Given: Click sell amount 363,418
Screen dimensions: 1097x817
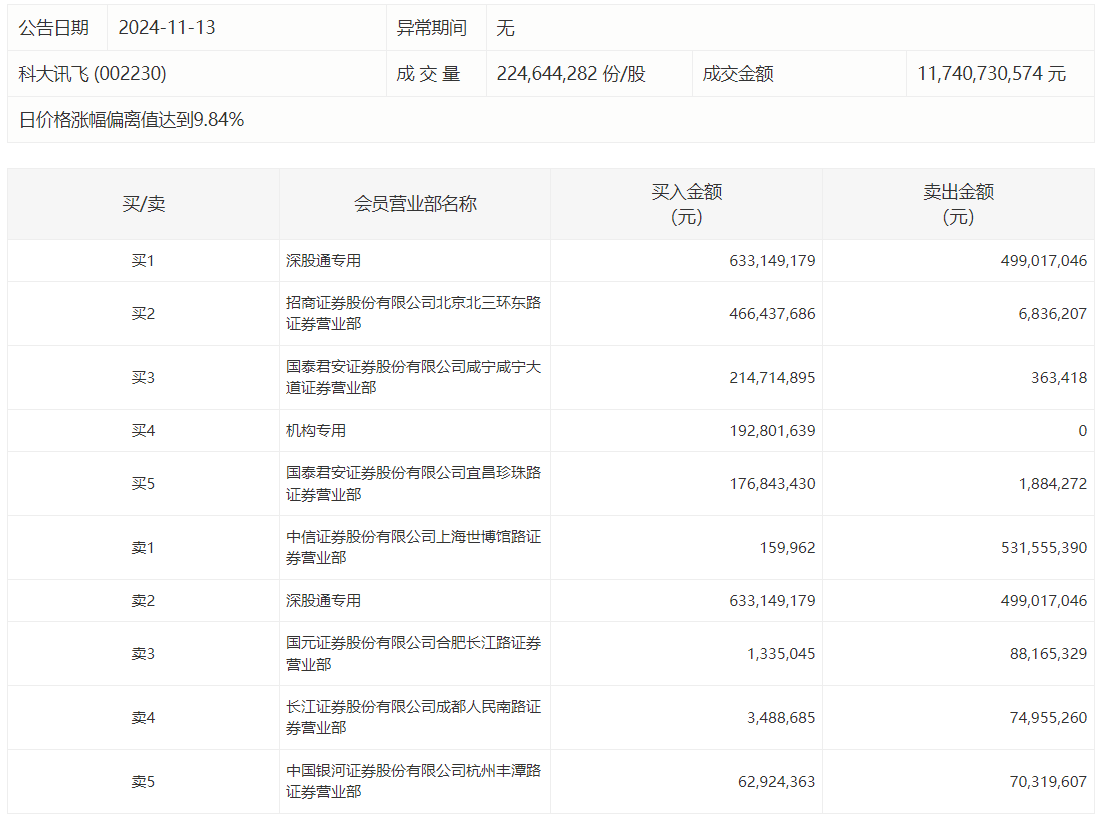Looking at the screenshot, I should pyautogui.click(x=1059, y=378).
